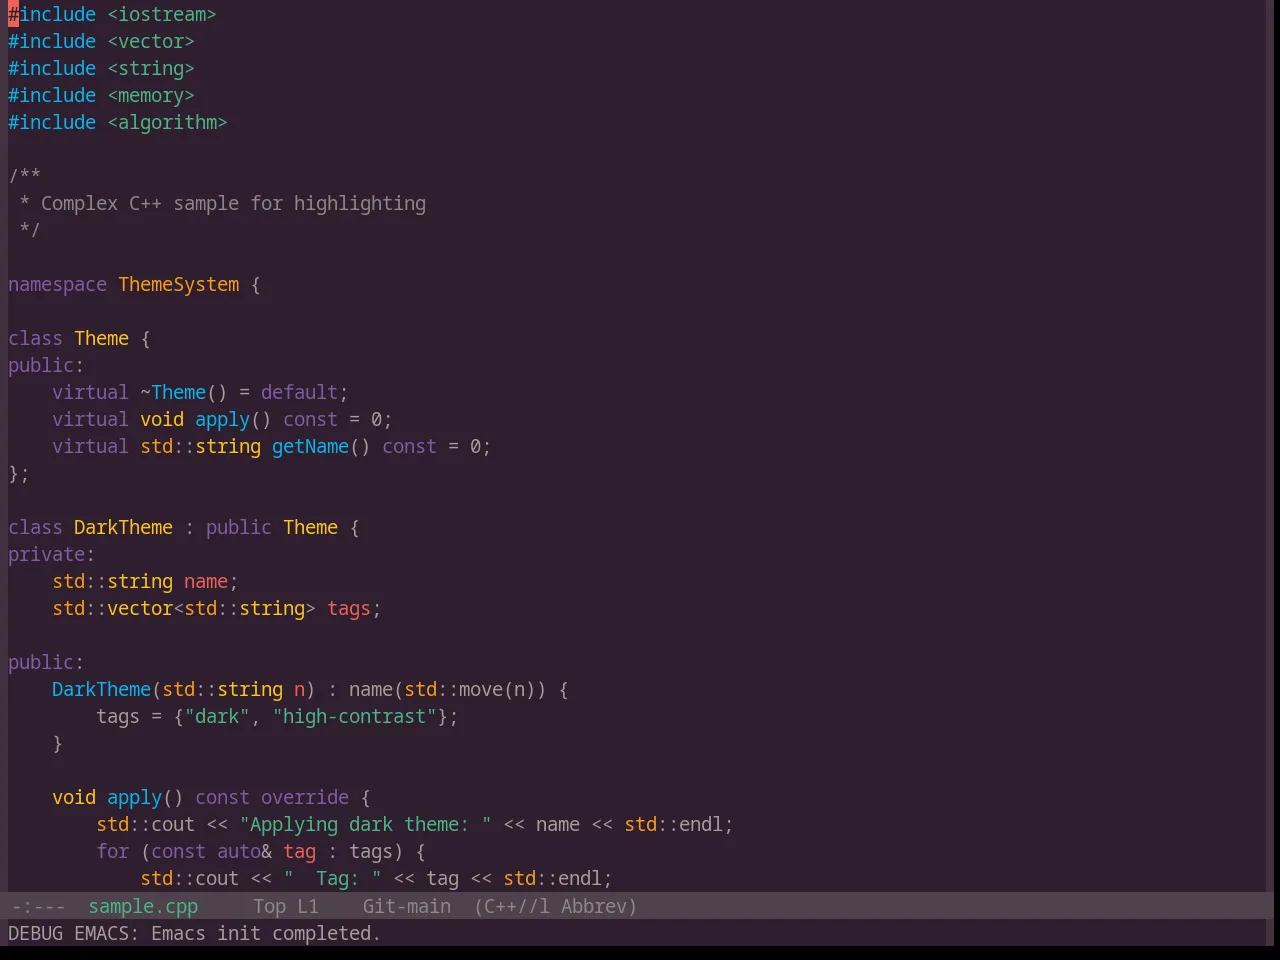Click the comment 'Complex C++ sample for highlighting'

233,203
